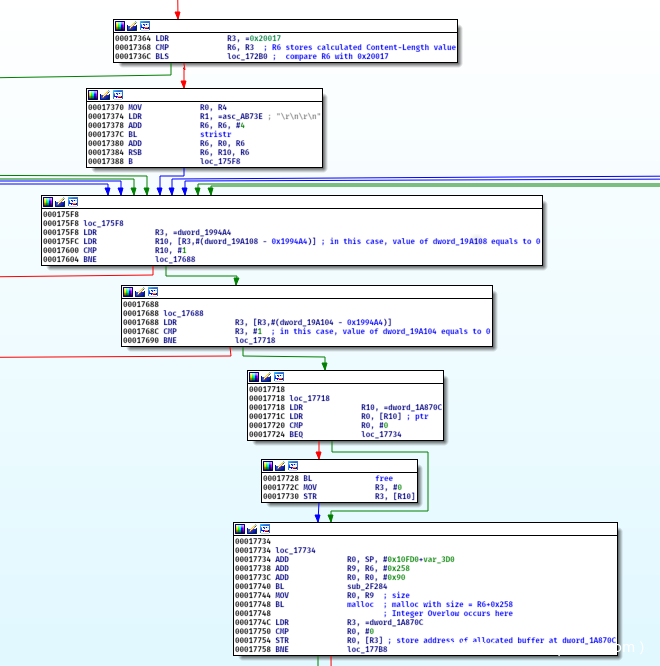The width and height of the screenshot is (660, 666).
Task: Click the loc_177B8 BNE target
Action: coord(367,649)
